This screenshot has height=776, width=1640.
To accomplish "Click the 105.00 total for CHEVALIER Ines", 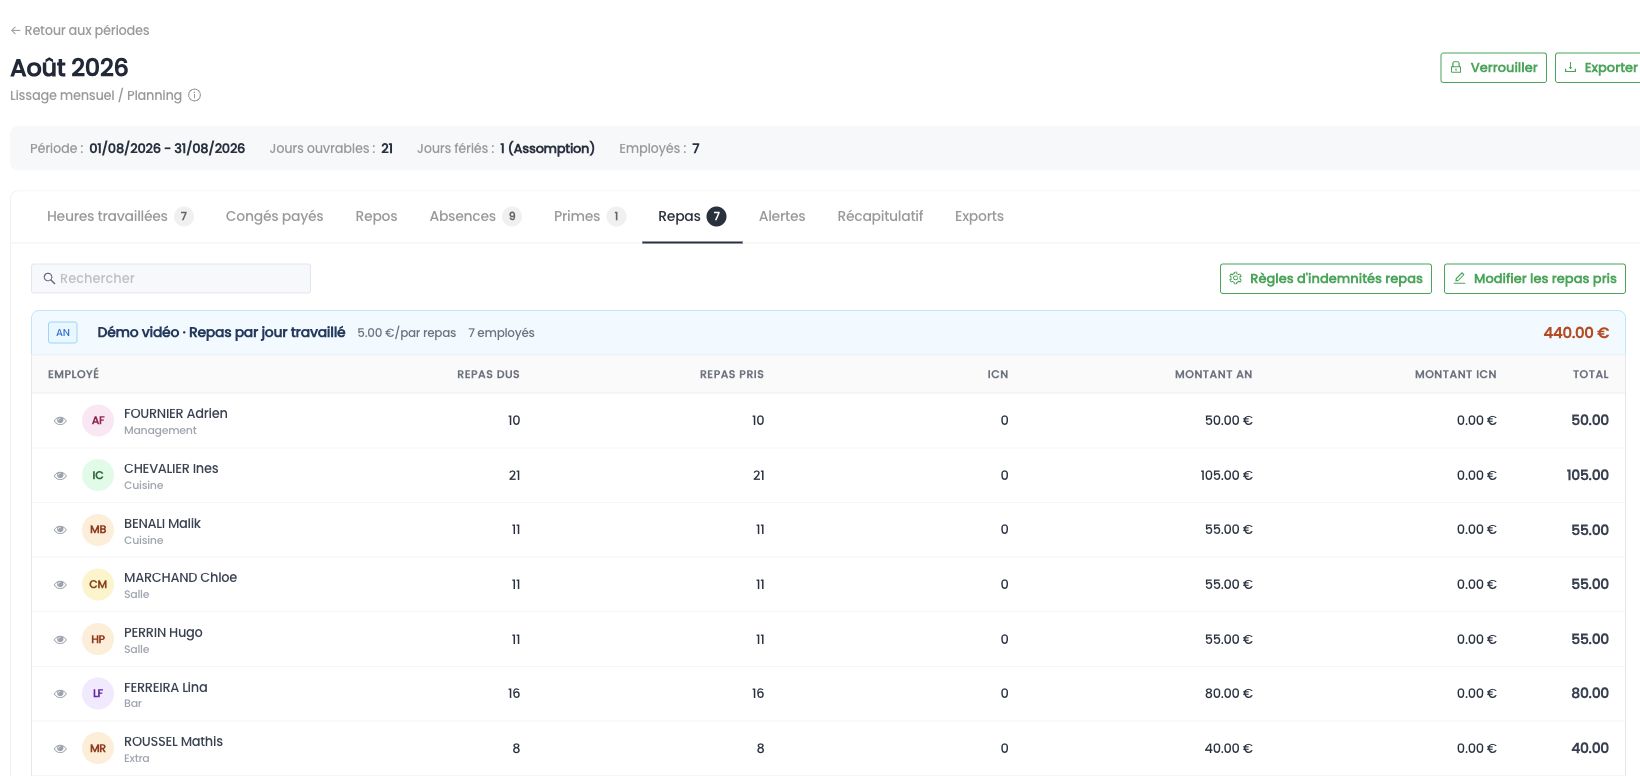I will (x=1588, y=476).
